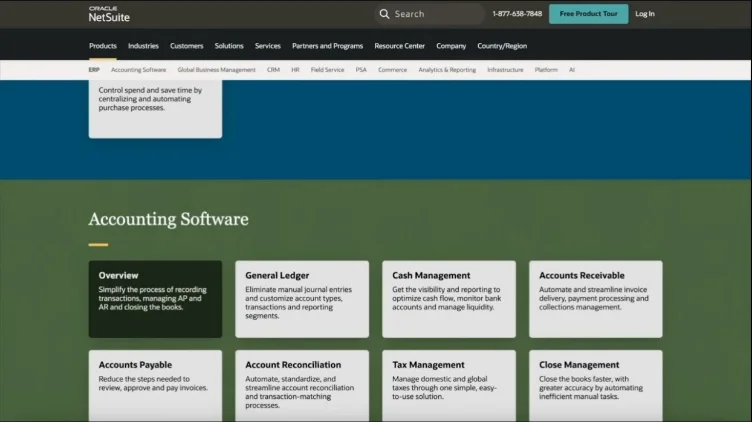Click the Log In link
Image resolution: width=752 pixels, height=422 pixels.
tap(645, 14)
